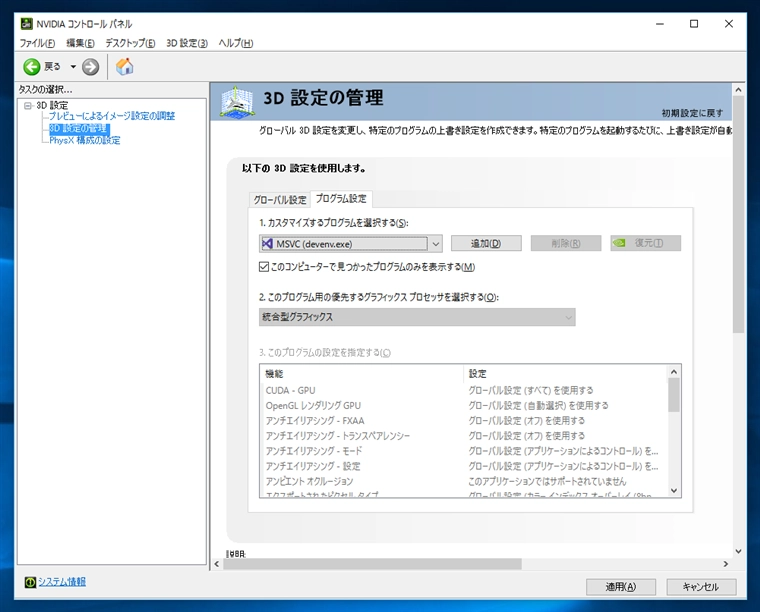Select プレビューによるイメージ設定の調整 tree item

point(111,116)
